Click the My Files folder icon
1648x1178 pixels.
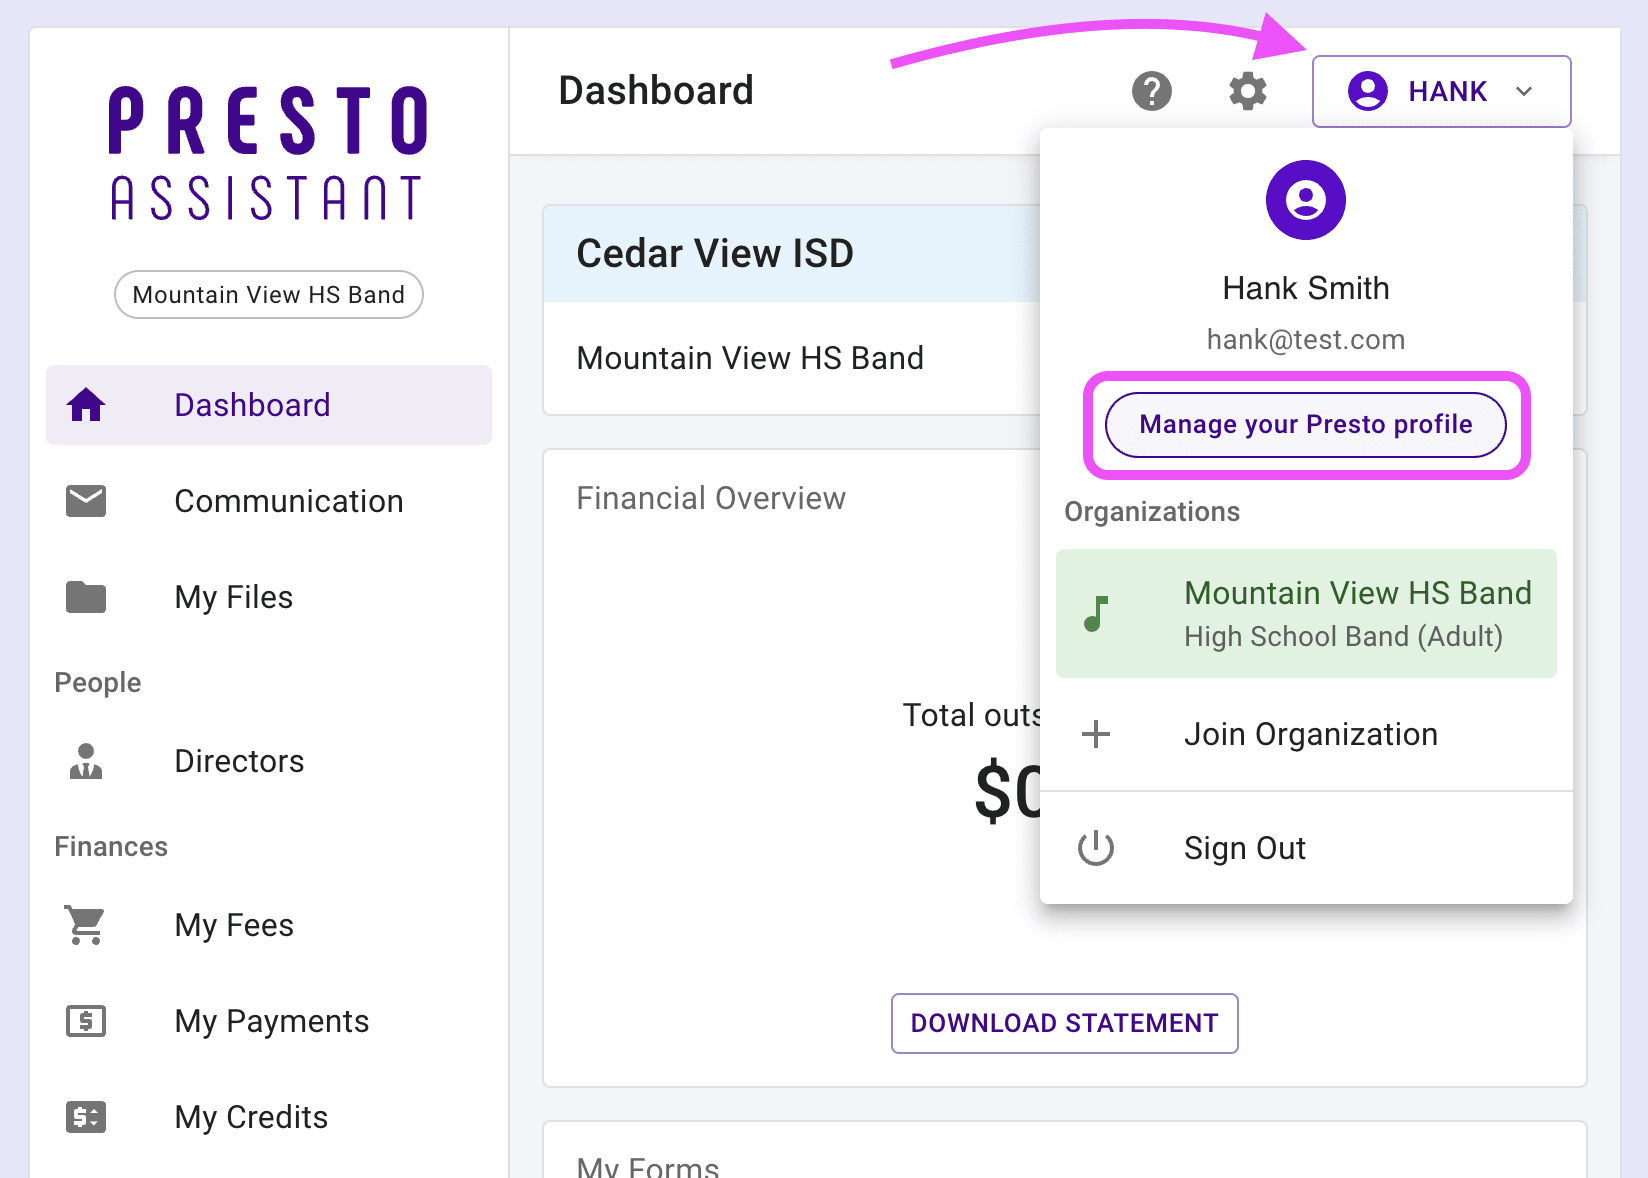coord(86,597)
